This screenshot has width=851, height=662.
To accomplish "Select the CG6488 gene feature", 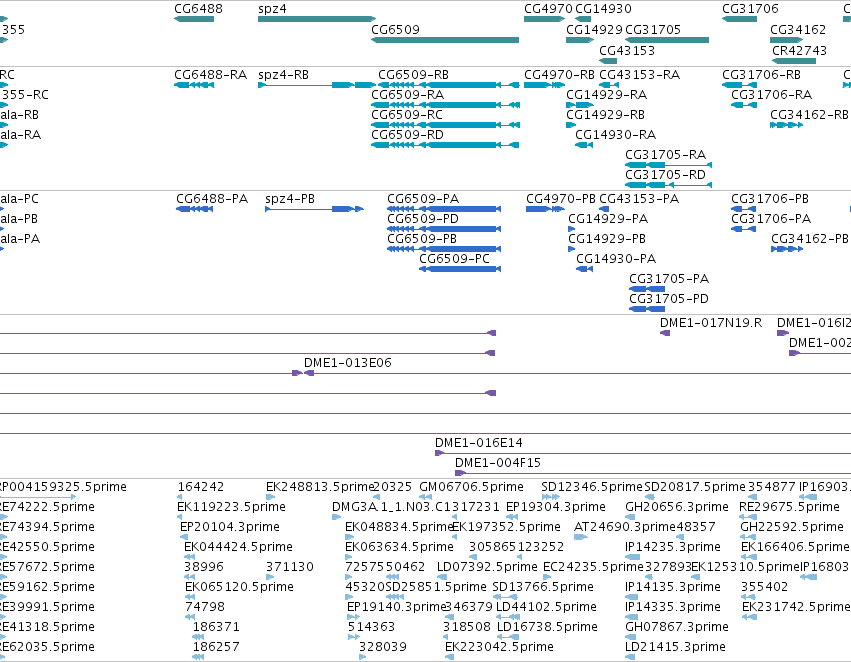I will coord(194,19).
